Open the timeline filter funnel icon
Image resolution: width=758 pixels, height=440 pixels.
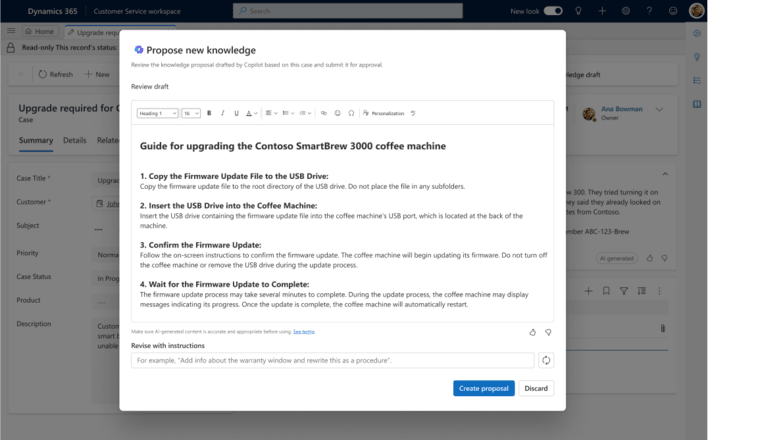pyautogui.click(x=624, y=291)
